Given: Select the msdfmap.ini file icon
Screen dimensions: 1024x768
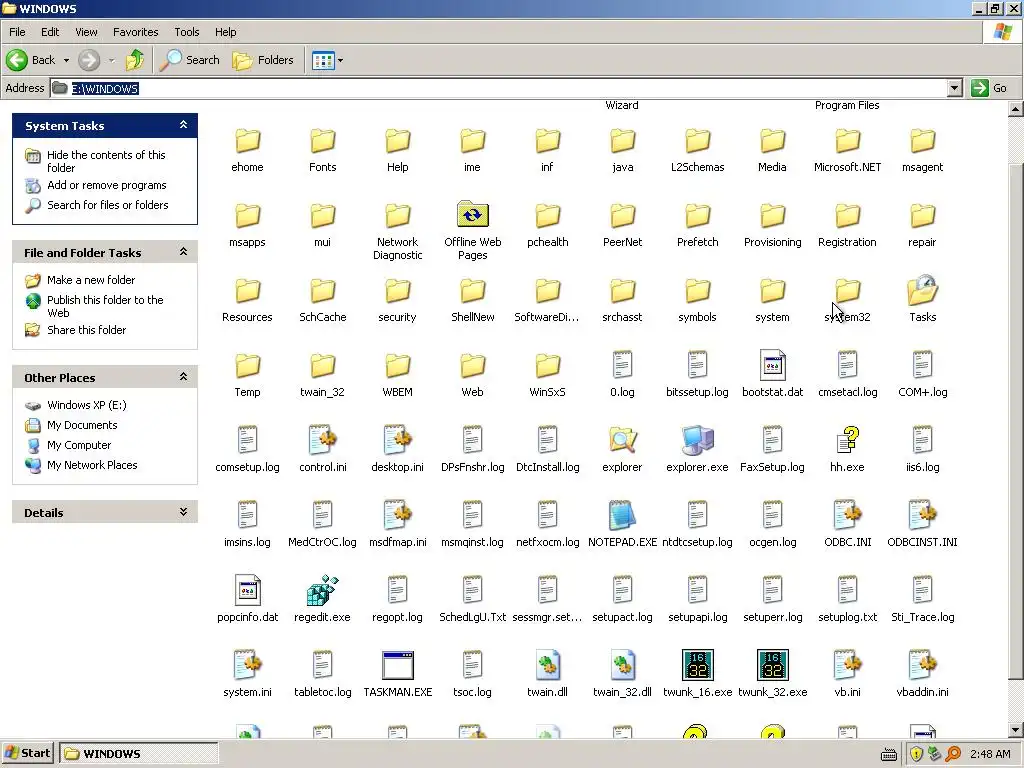Looking at the screenshot, I should point(398,515).
